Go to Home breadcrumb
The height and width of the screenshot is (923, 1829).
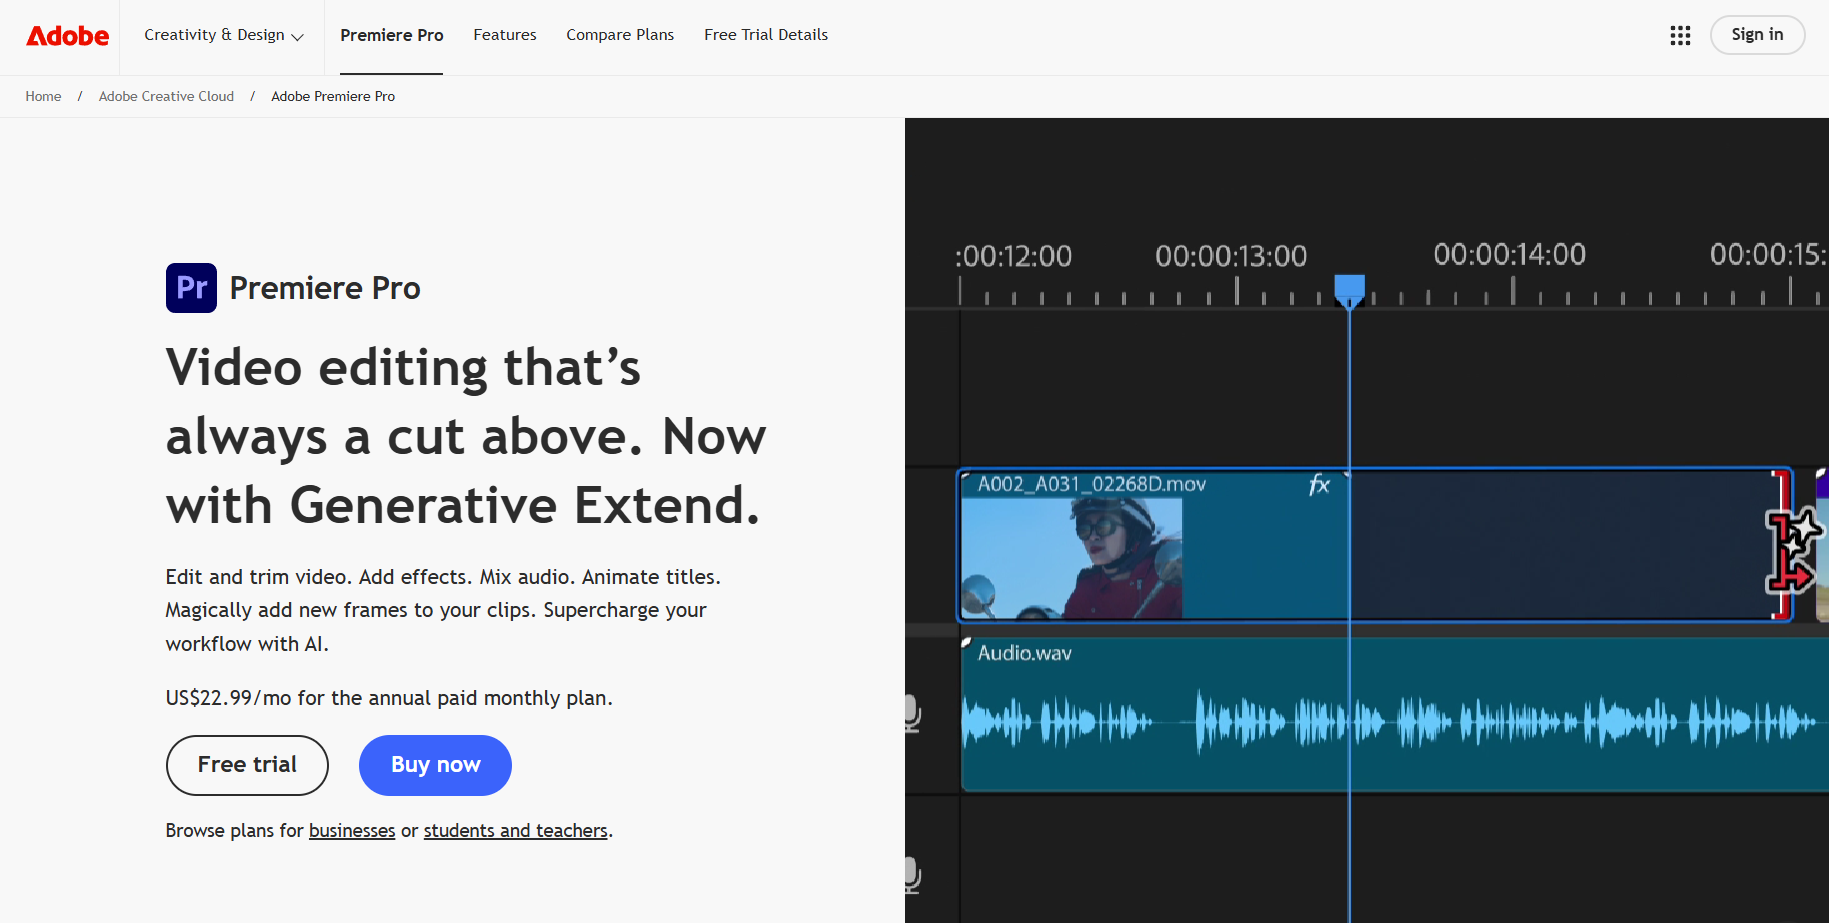pos(43,96)
